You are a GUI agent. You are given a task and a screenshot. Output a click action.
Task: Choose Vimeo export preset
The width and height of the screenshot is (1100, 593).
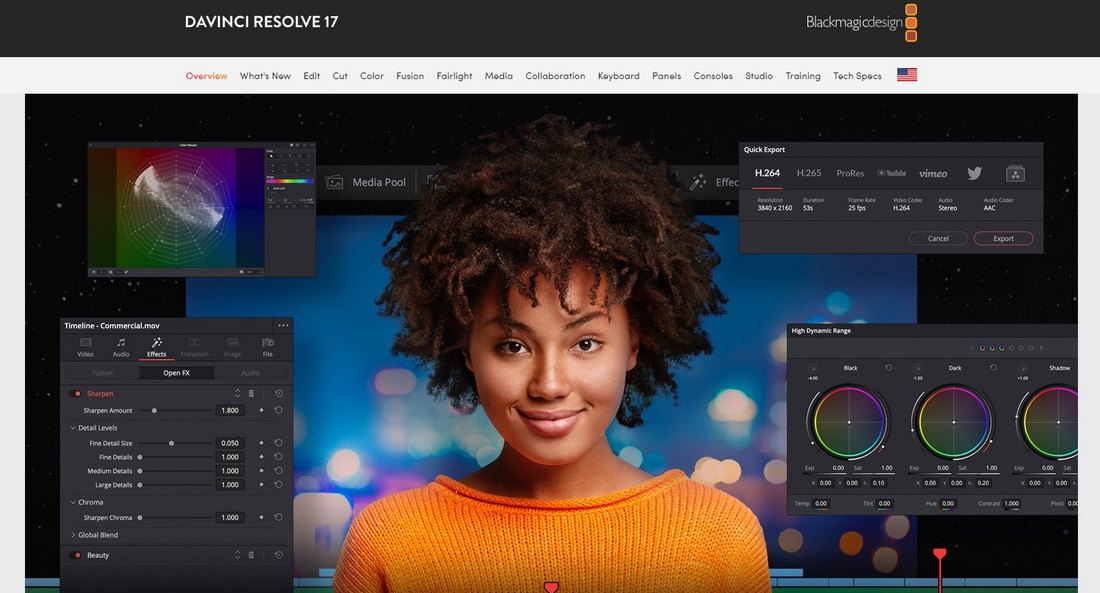933,173
